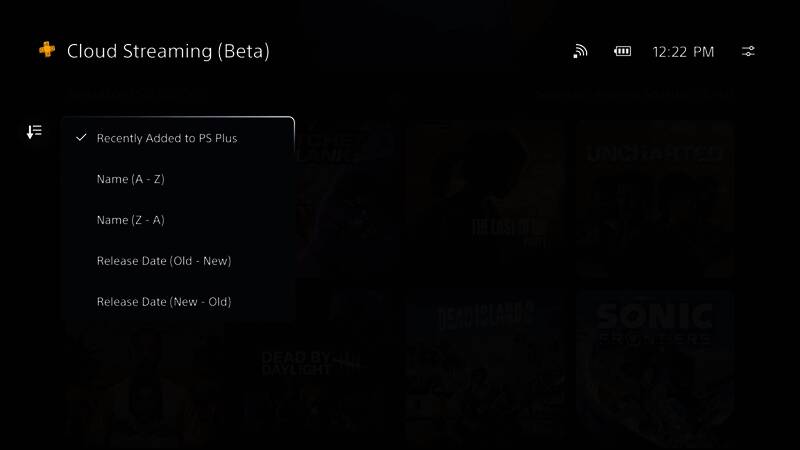
Task: Open the bottom-left dimmed game tile
Action: (x=145, y=385)
